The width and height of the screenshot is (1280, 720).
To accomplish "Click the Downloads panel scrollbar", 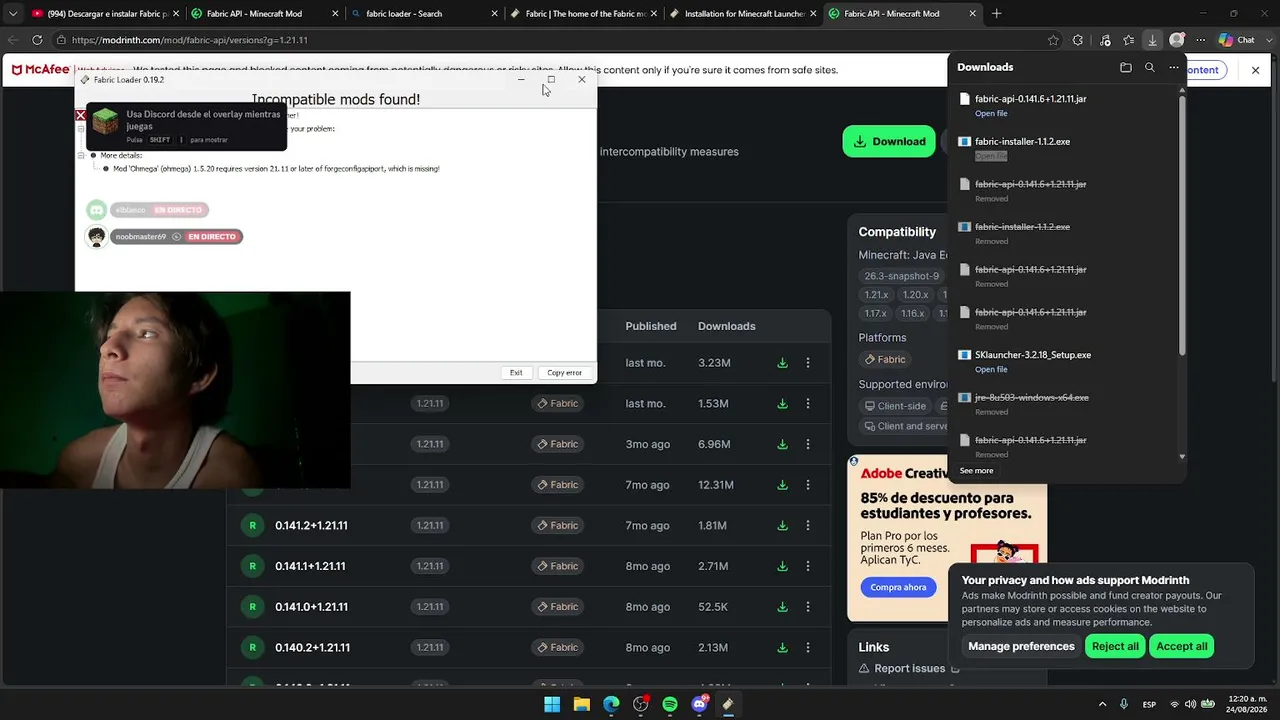I will (x=1182, y=227).
